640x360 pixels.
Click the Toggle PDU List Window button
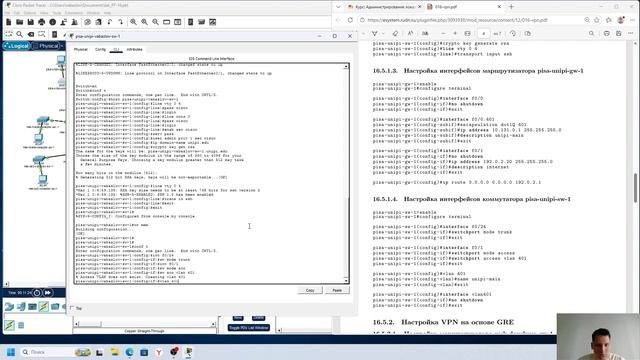249,328
